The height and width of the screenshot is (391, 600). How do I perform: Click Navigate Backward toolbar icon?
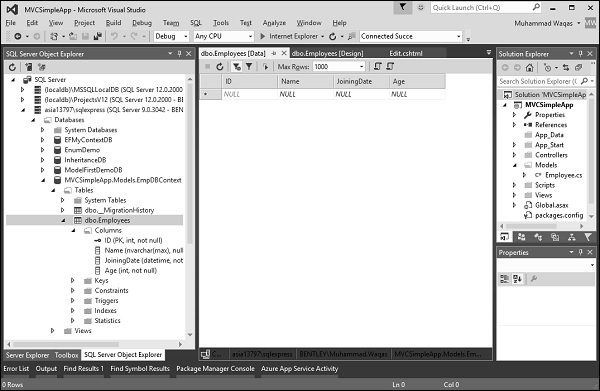(x=18, y=36)
